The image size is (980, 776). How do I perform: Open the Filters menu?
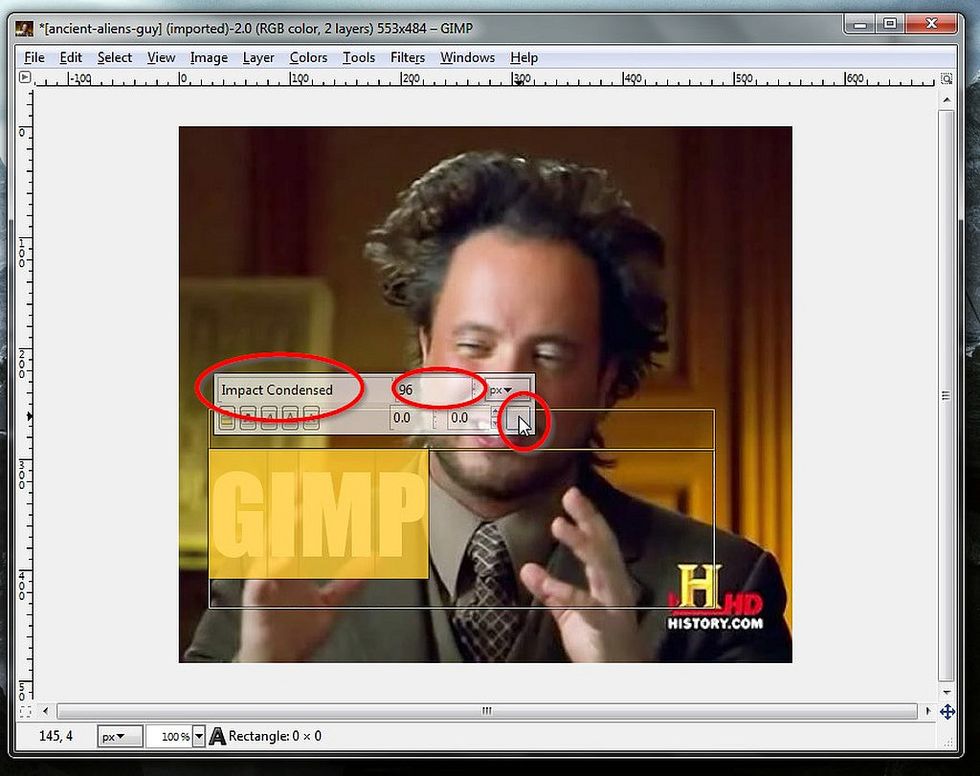(x=407, y=57)
